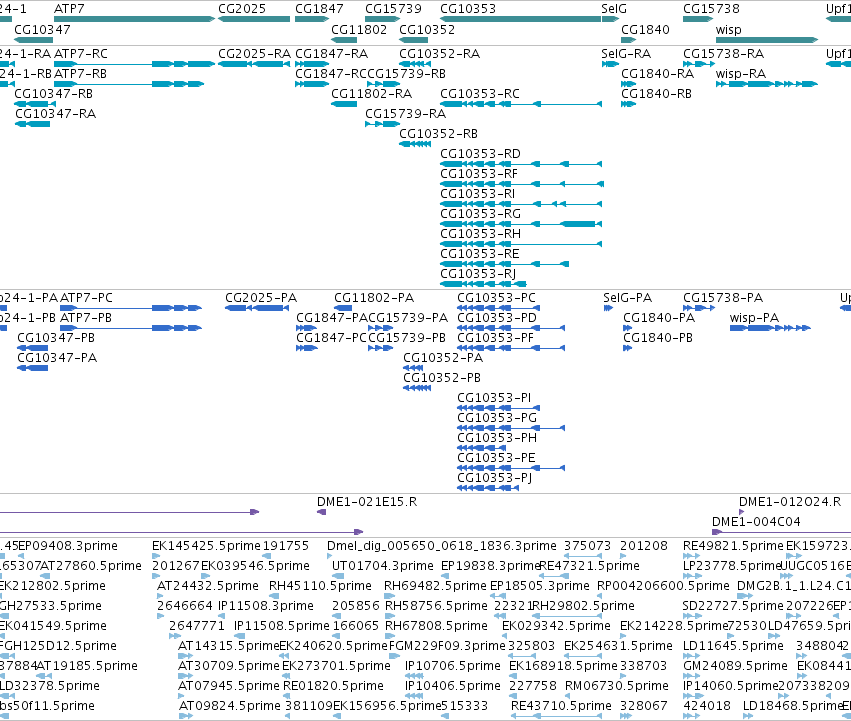Click the ATP7-PC protein label
Screen dimensions: 851x721
click(86, 298)
